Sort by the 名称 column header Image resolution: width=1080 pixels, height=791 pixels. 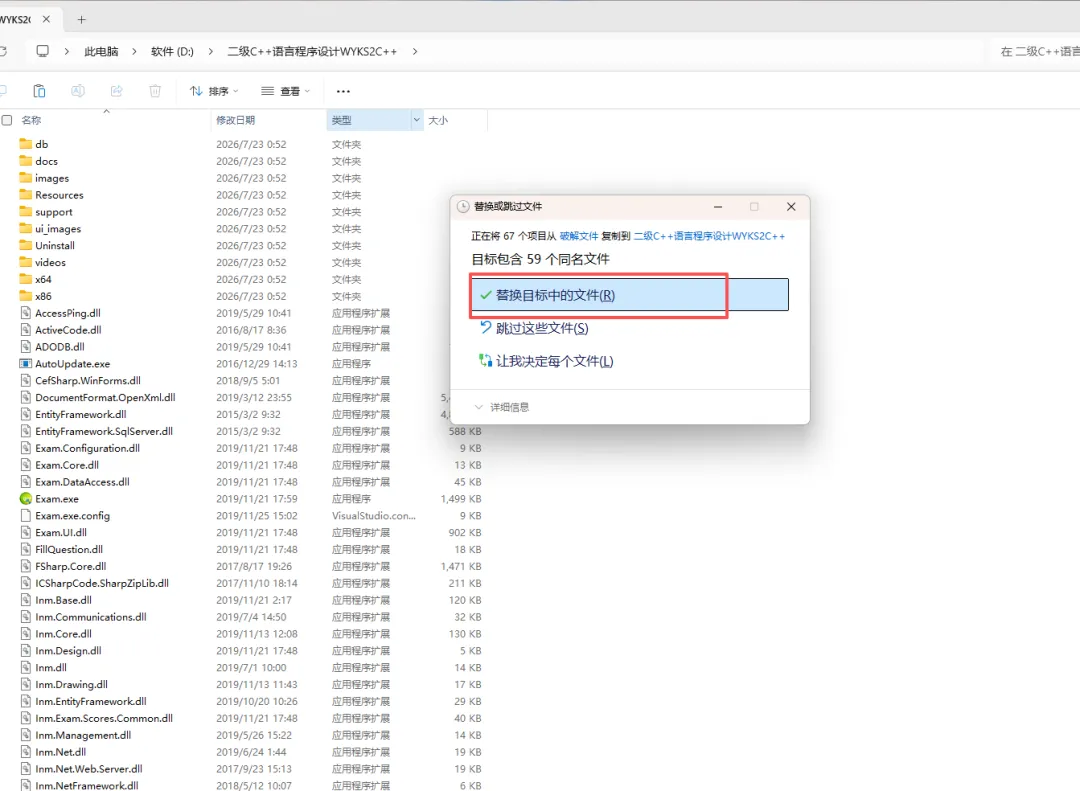(x=31, y=120)
